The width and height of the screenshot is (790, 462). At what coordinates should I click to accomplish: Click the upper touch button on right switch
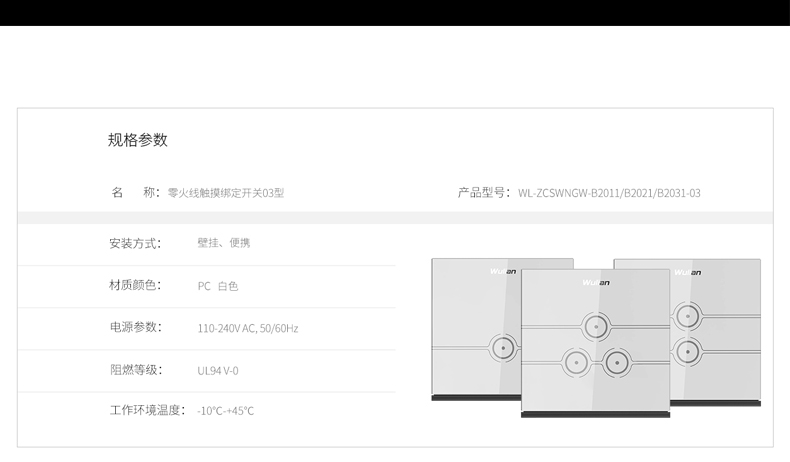pyautogui.click(x=688, y=316)
